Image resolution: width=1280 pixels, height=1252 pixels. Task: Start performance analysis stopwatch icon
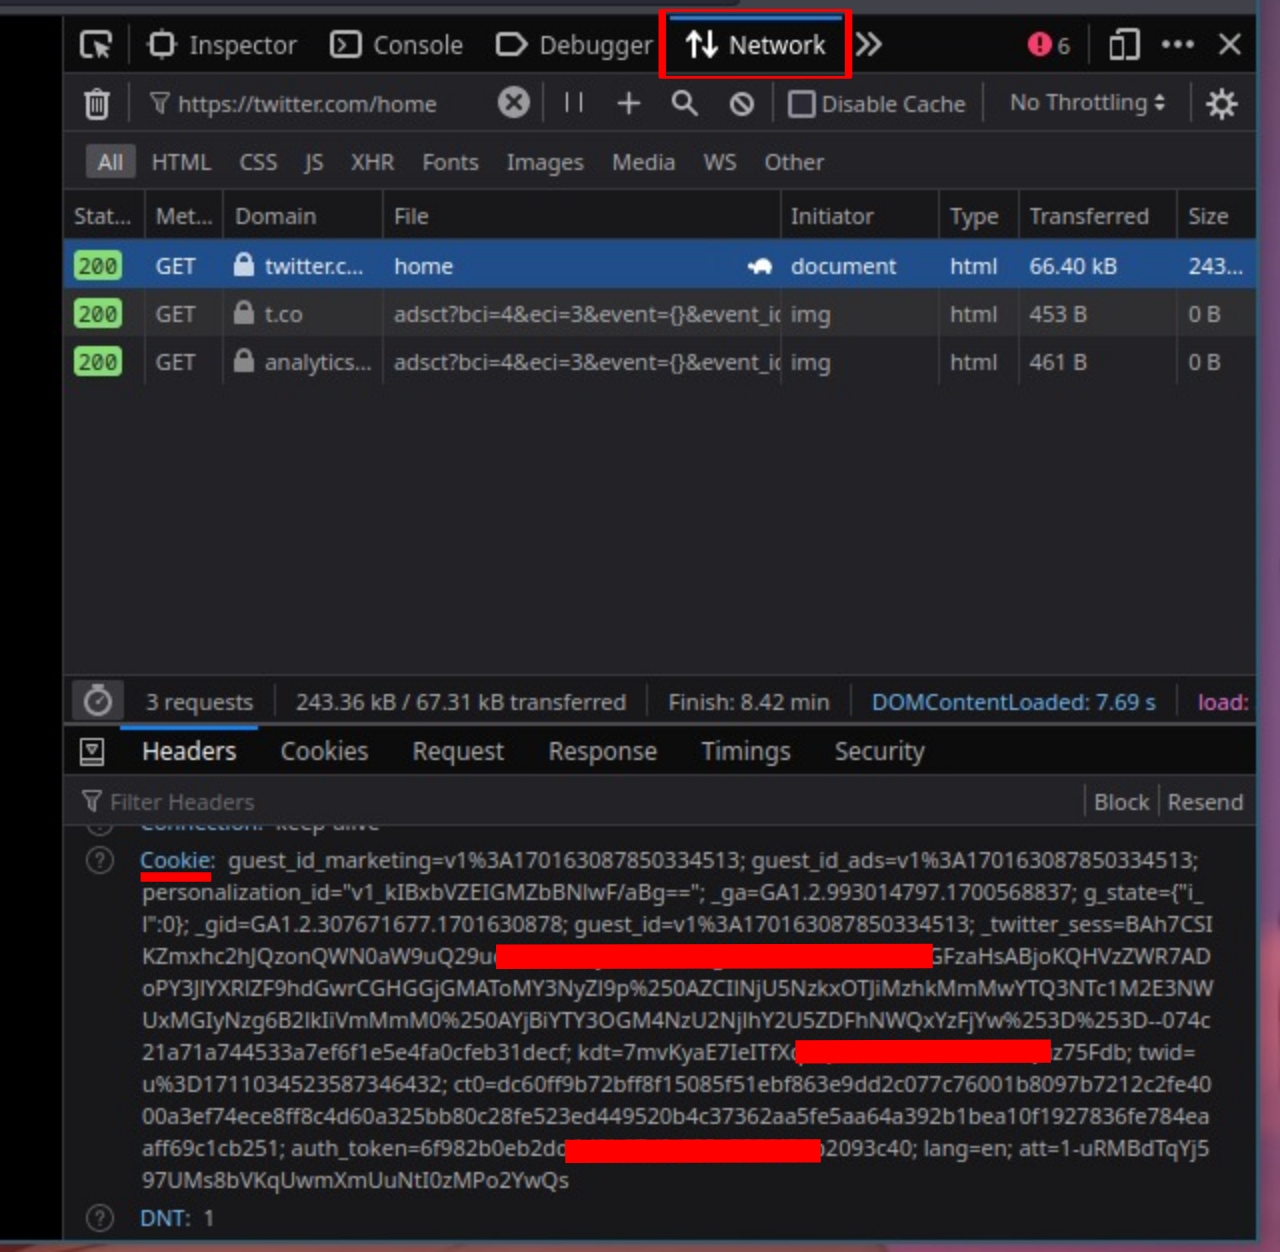pyautogui.click(x=97, y=701)
